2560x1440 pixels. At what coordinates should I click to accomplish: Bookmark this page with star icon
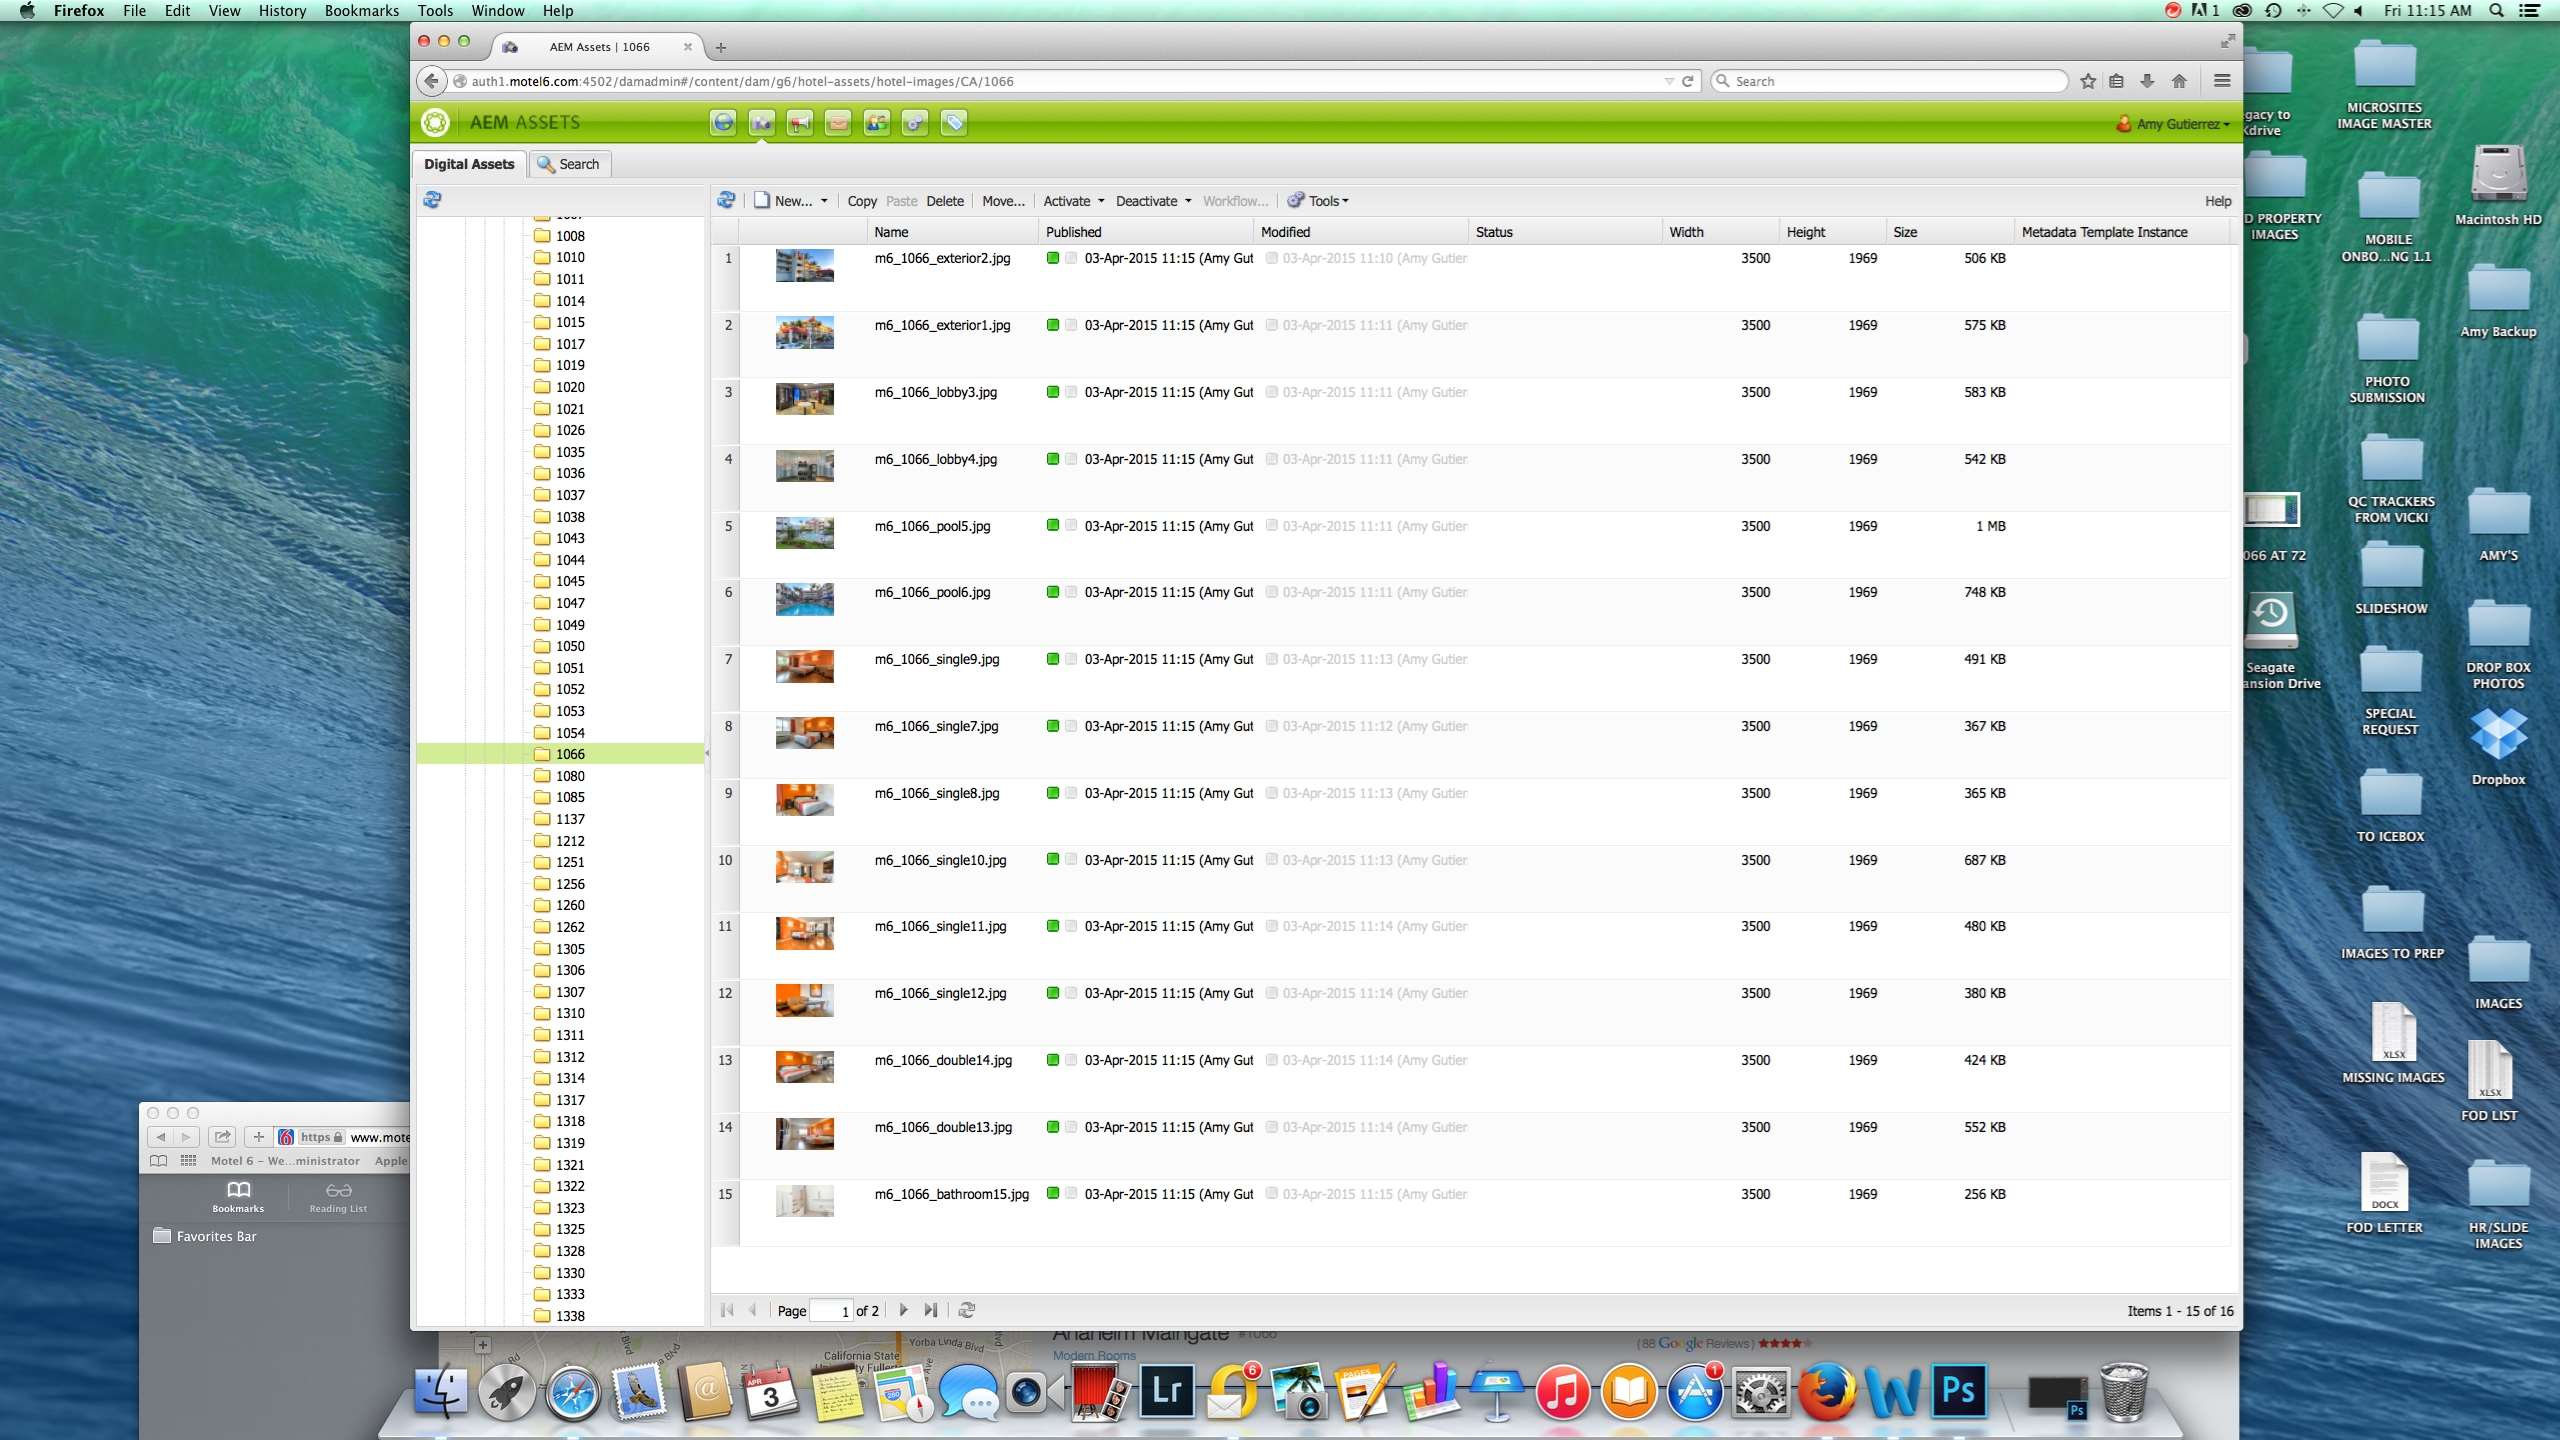2088,81
